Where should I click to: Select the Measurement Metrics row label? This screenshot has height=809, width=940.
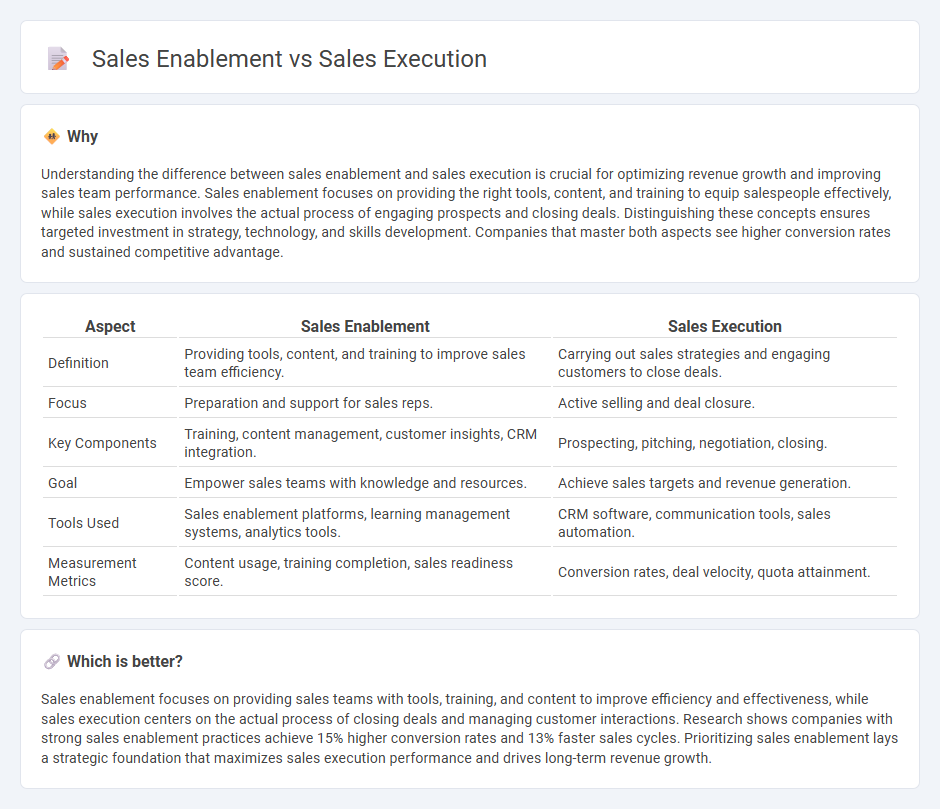92,572
